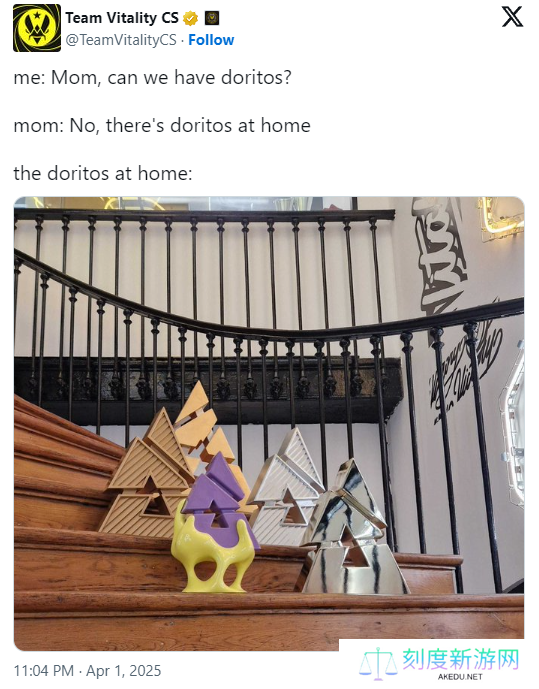This screenshot has height=689, width=539.
Task: Follow the Team Vitality CS account
Action: click(211, 40)
